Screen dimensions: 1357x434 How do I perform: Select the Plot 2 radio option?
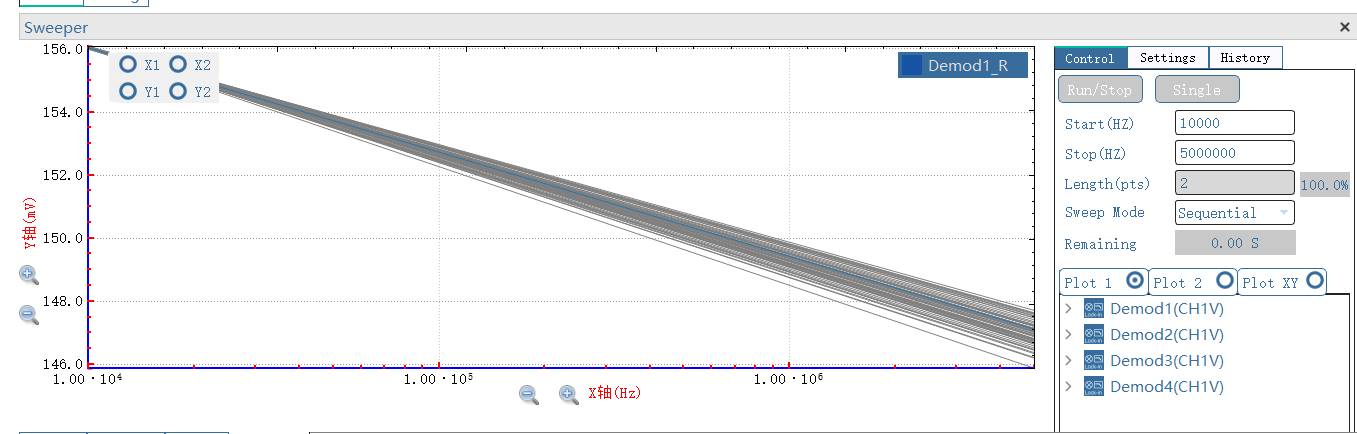1224,281
